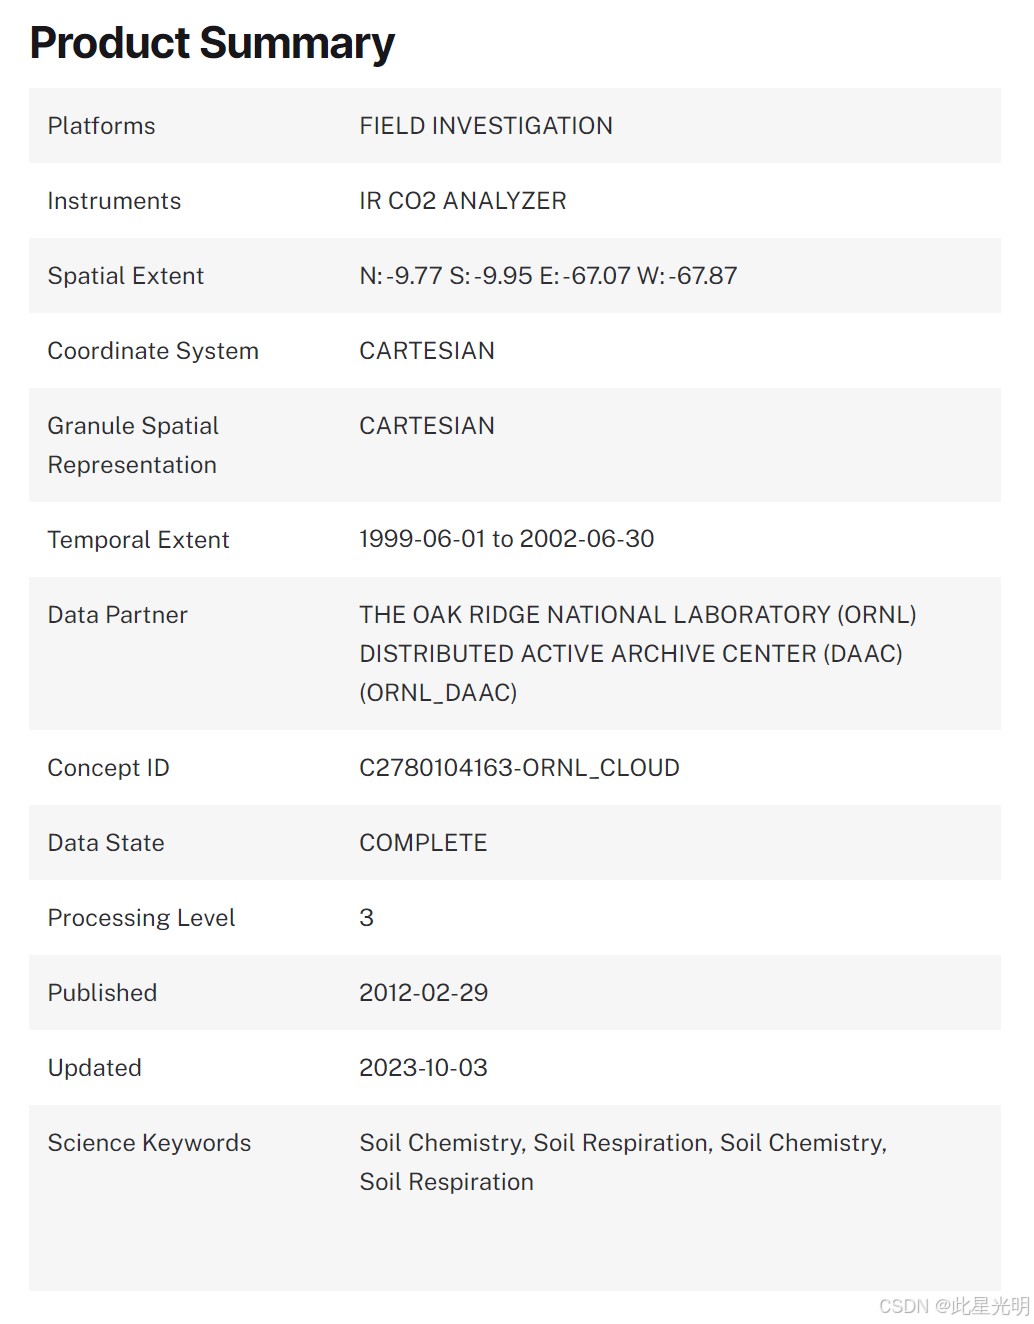Click the Product Summary heading

point(212,43)
